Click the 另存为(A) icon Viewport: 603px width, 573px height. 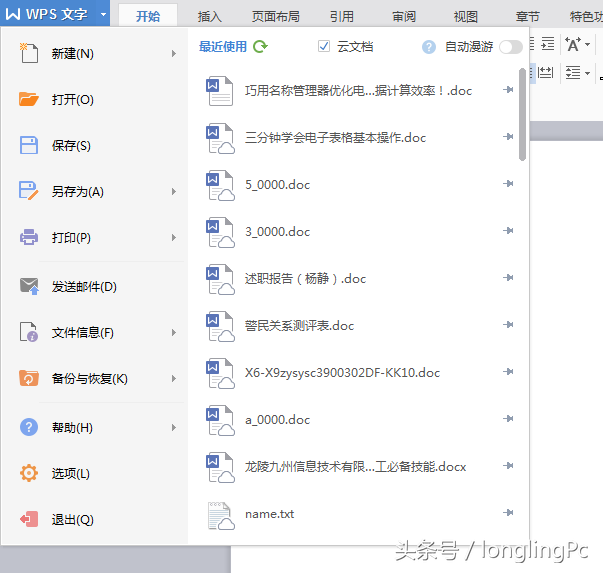(29, 191)
